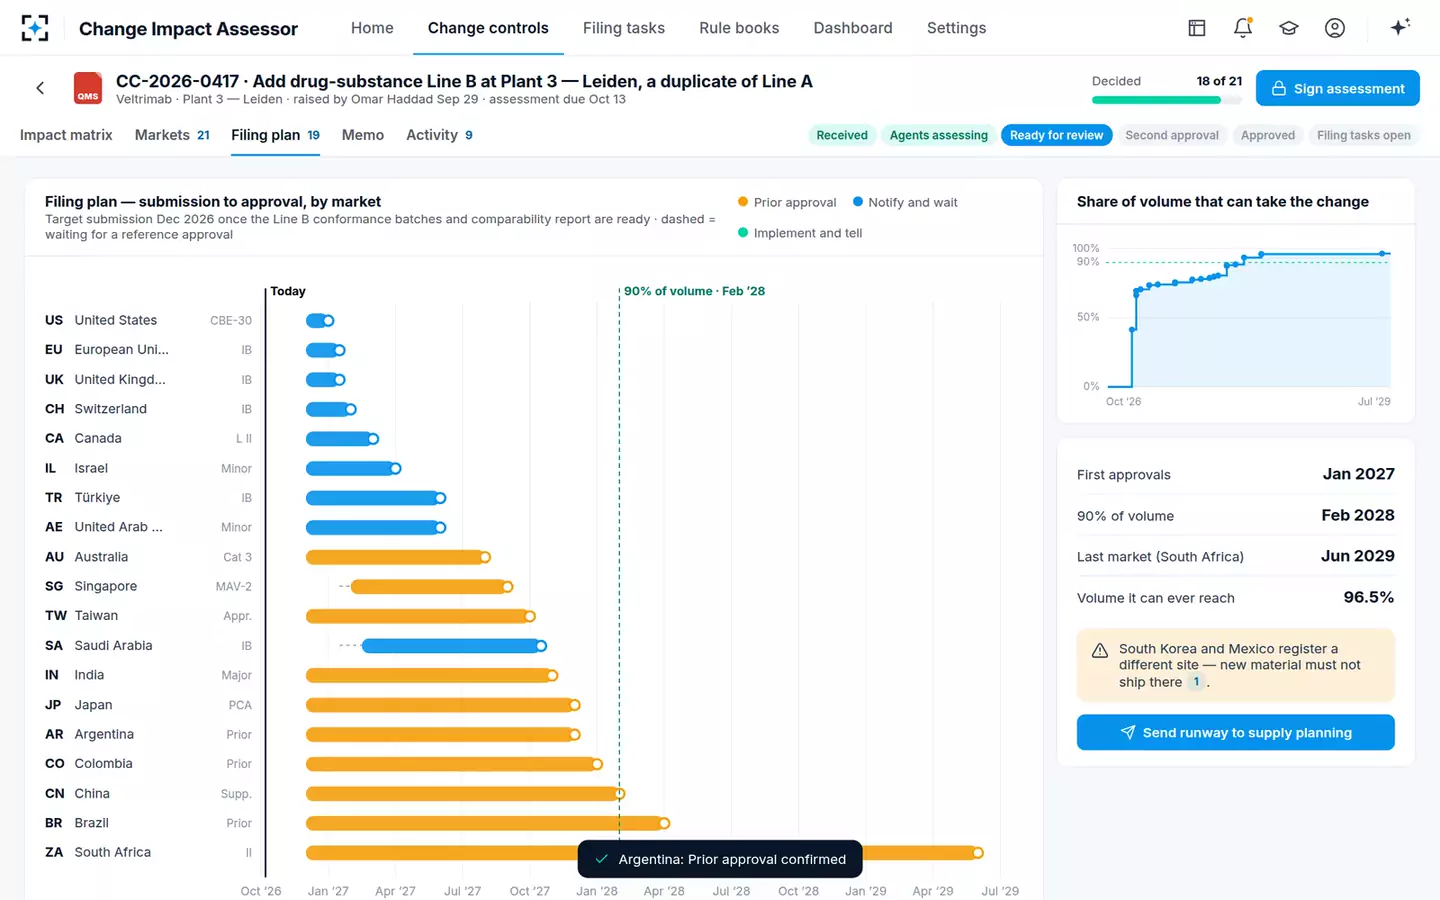Open the Rule books menu
Screen dimensions: 1440x900
739,28
